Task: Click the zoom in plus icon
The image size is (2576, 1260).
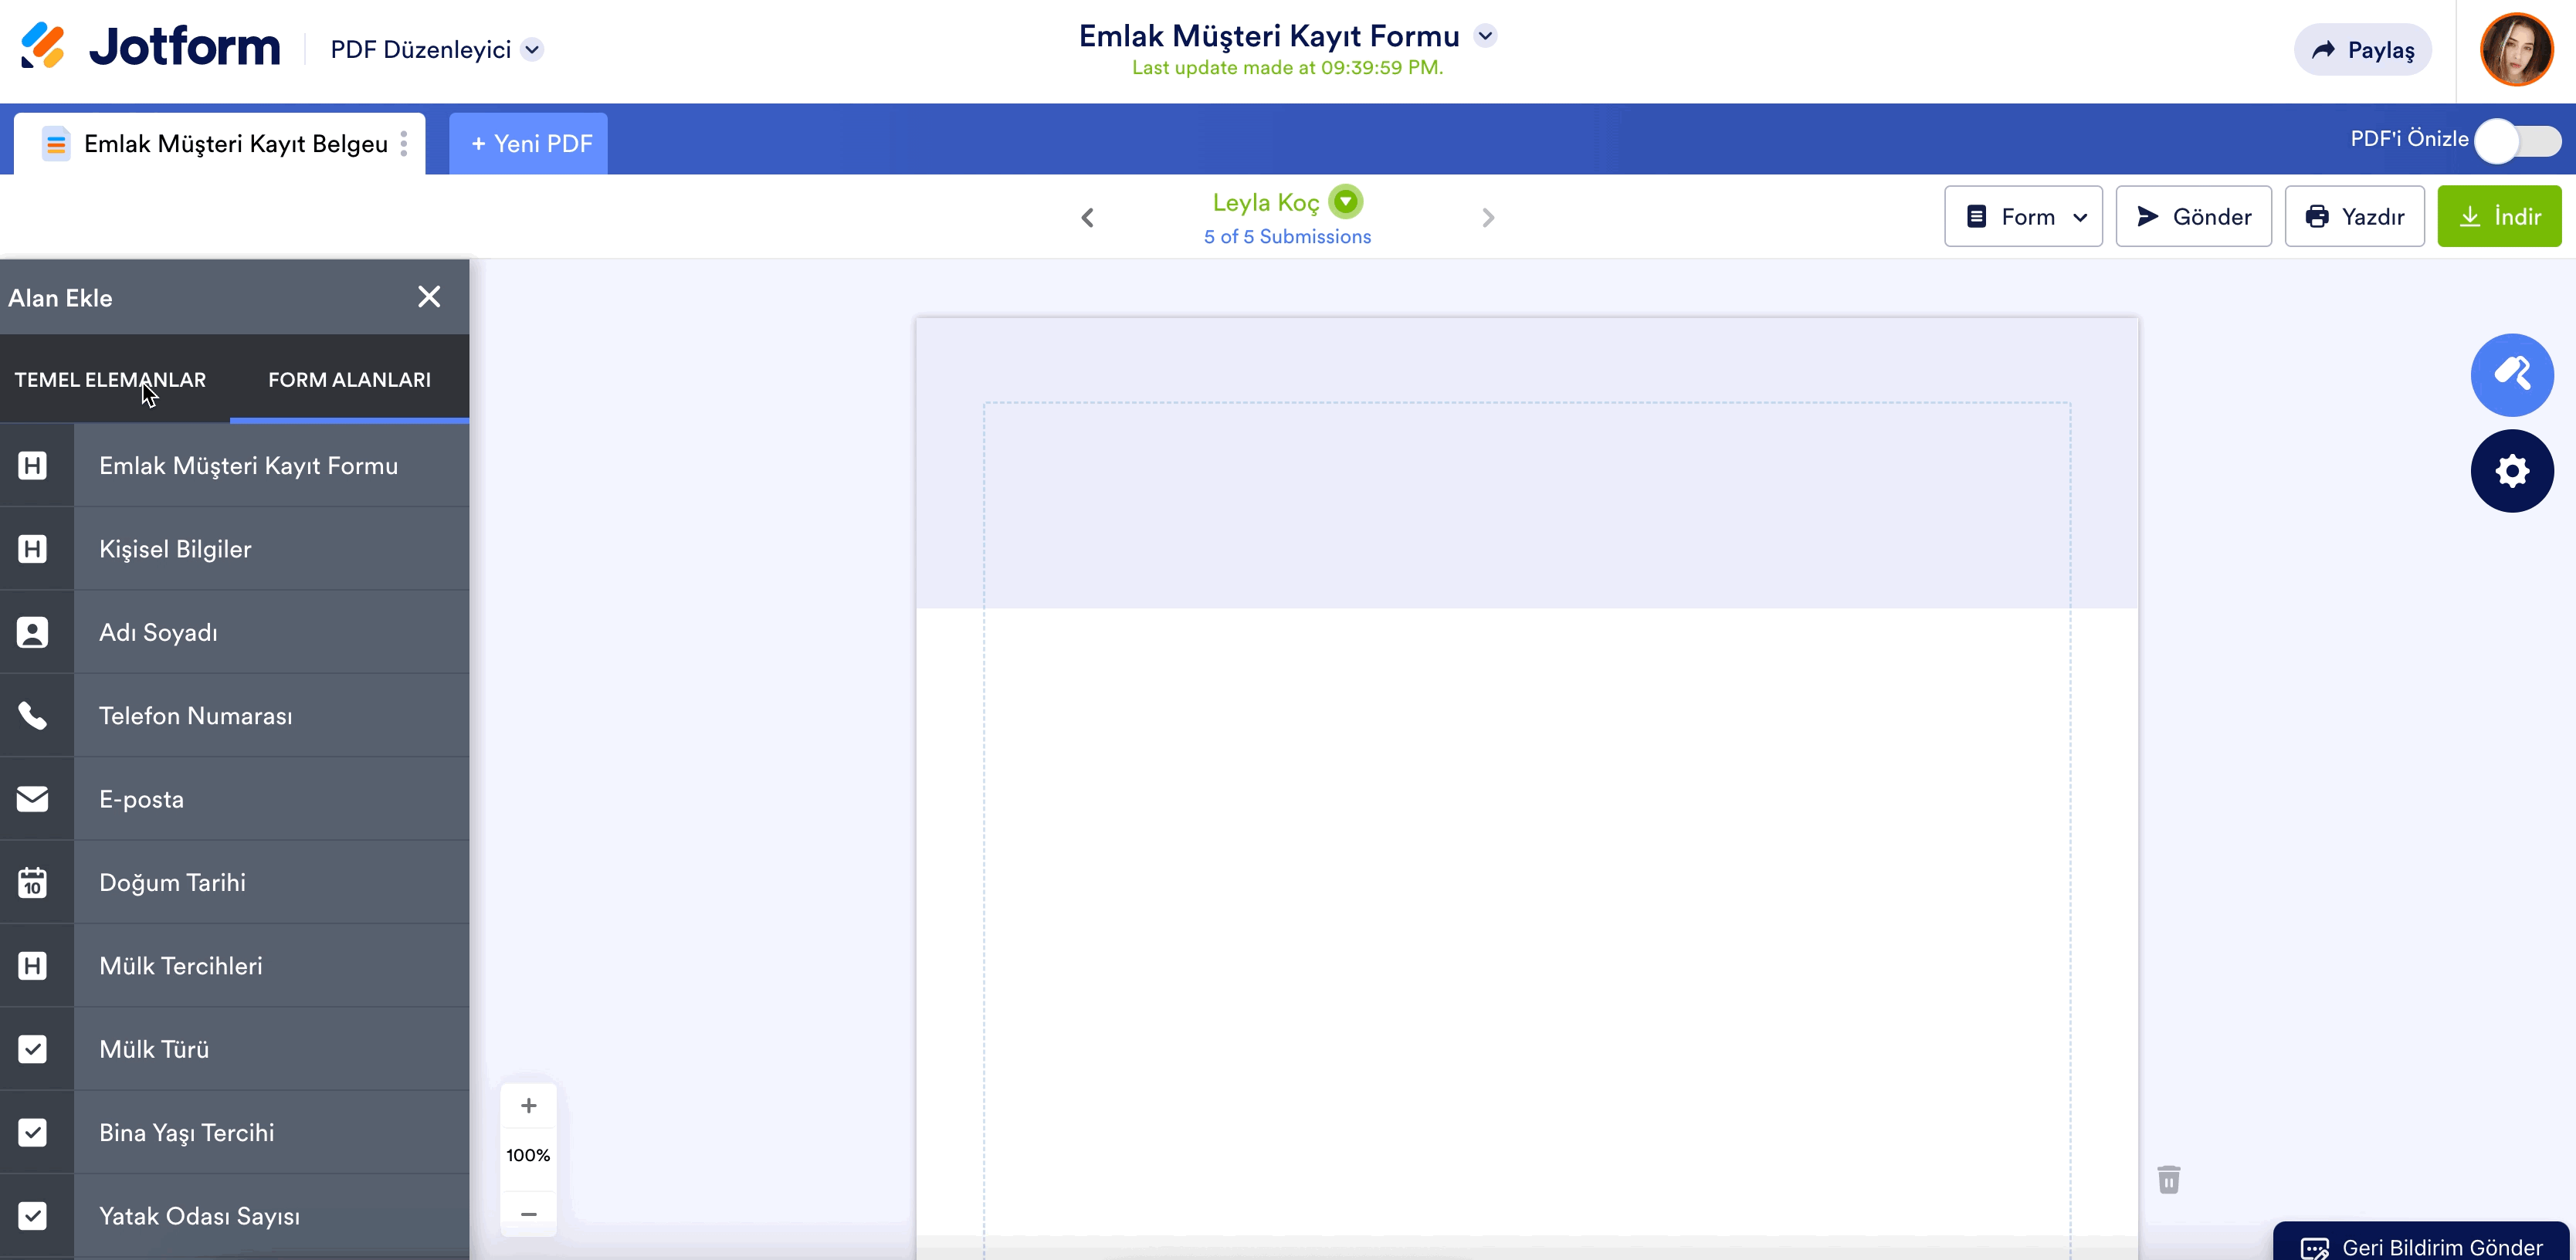Action: (529, 1106)
